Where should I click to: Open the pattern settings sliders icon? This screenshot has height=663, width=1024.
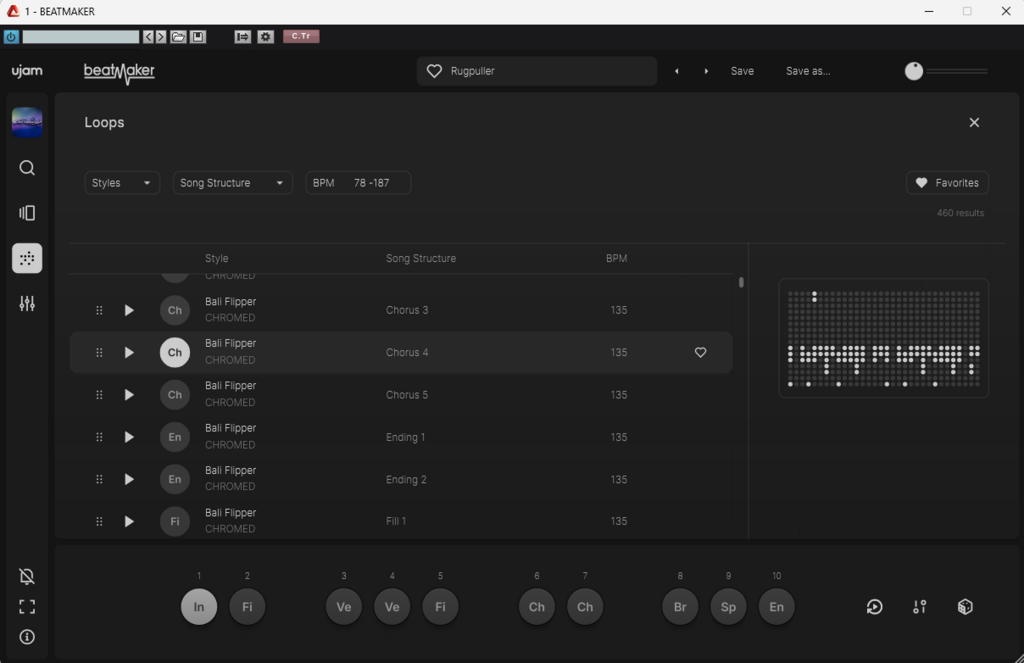(x=920, y=607)
